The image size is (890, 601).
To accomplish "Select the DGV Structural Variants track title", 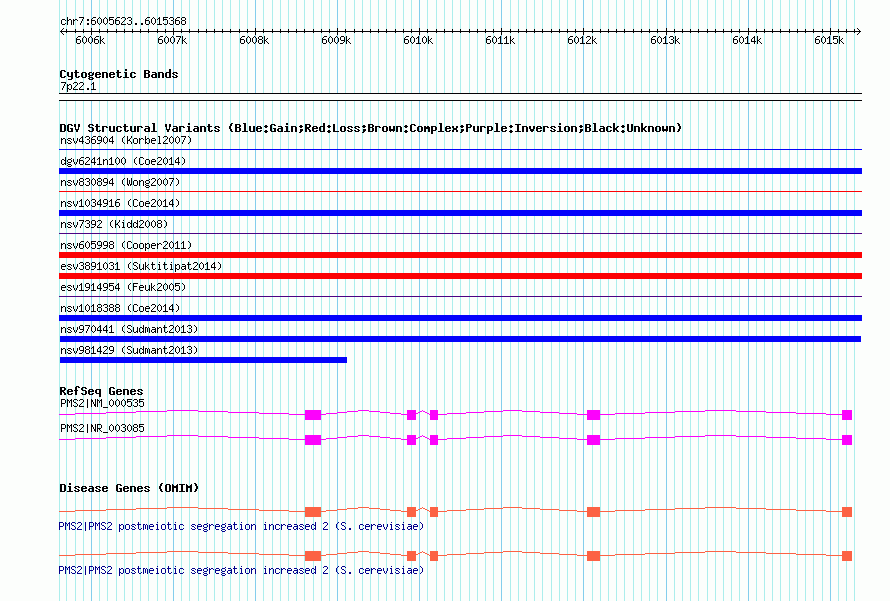I will [x=370, y=128].
